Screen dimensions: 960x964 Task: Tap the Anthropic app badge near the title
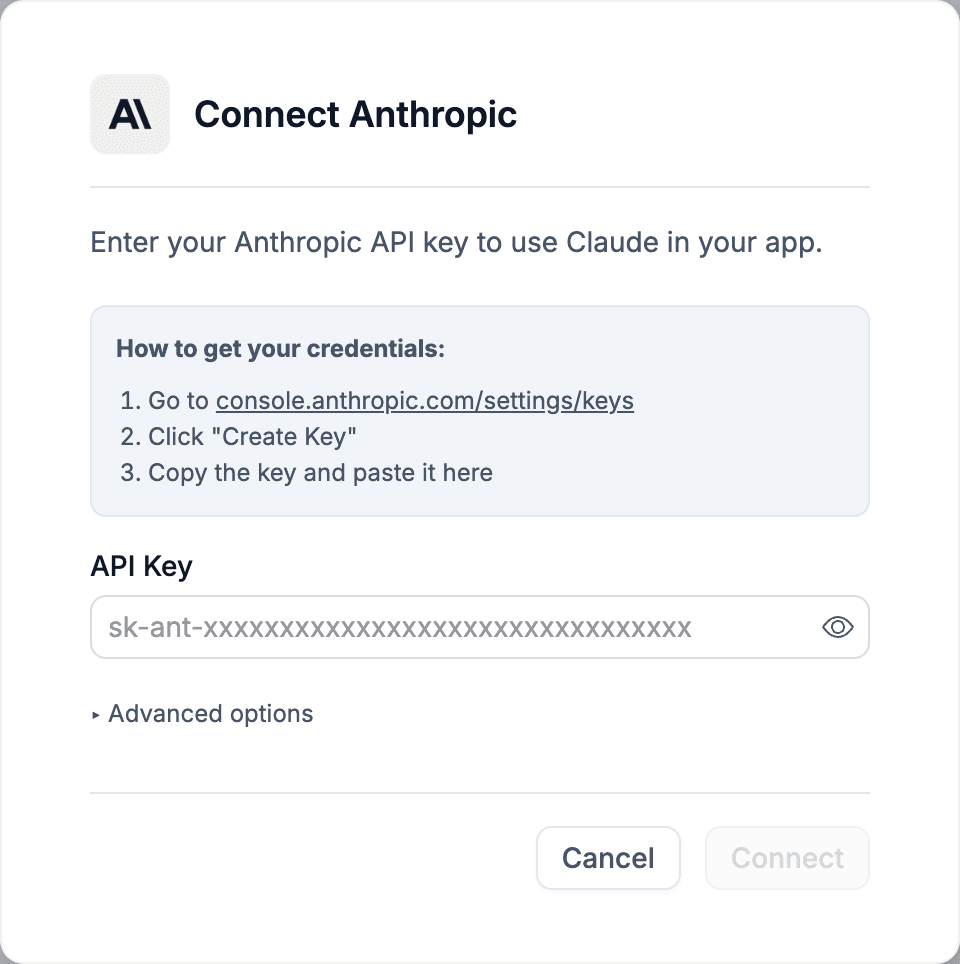(x=130, y=114)
